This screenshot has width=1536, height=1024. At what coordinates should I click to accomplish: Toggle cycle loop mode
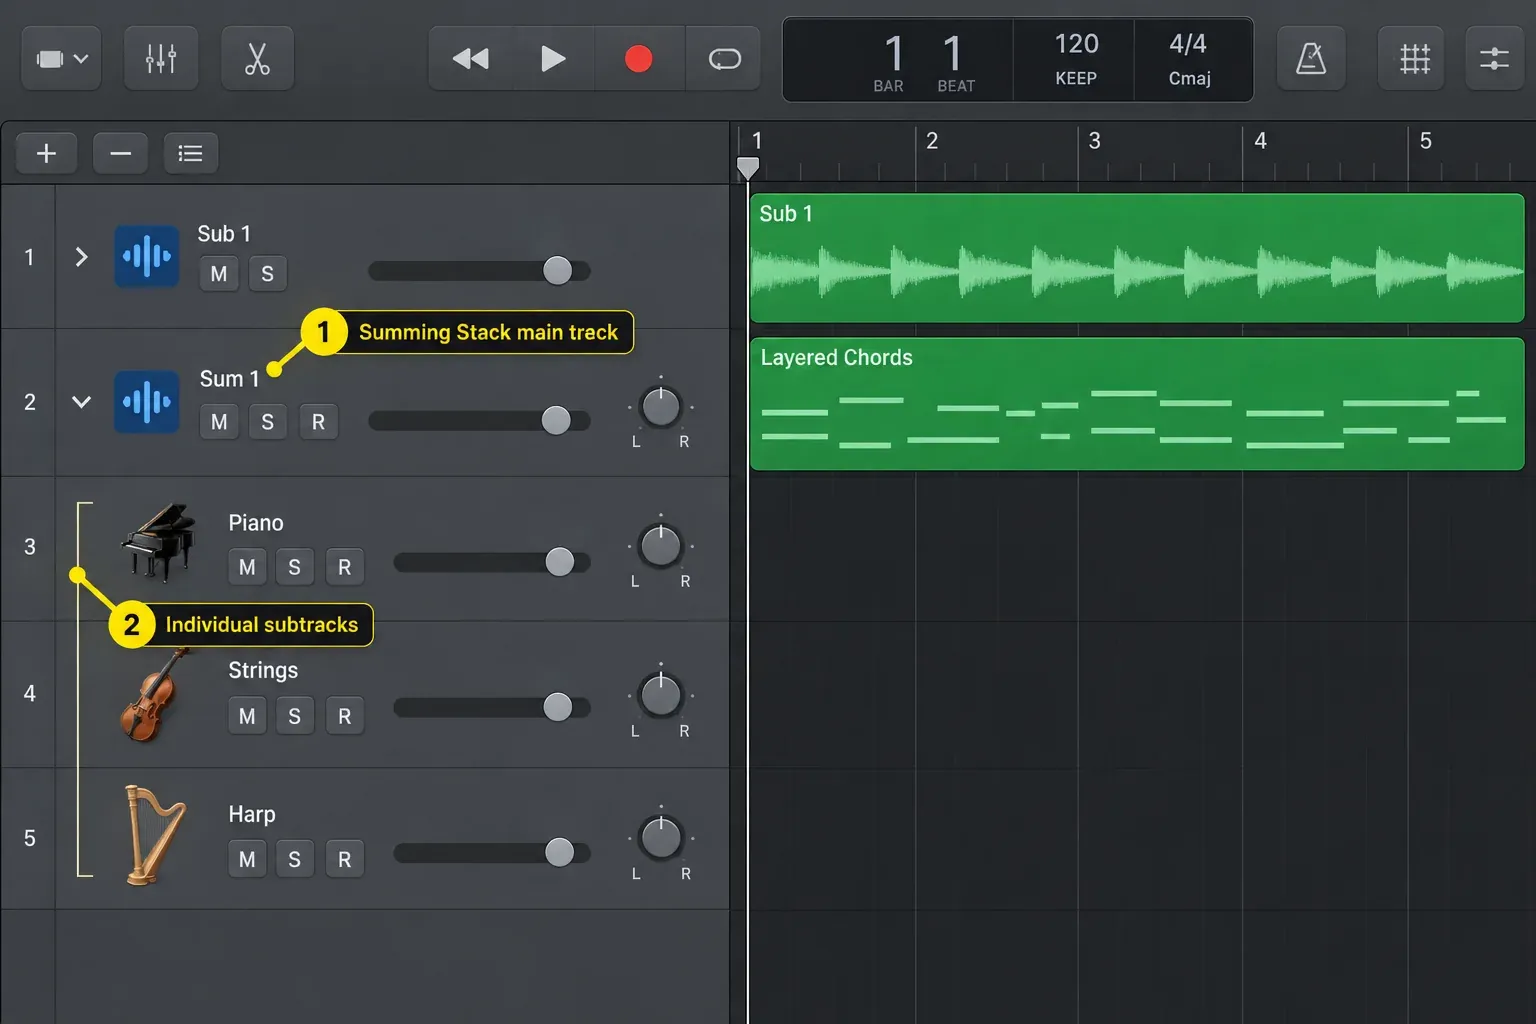tap(724, 59)
